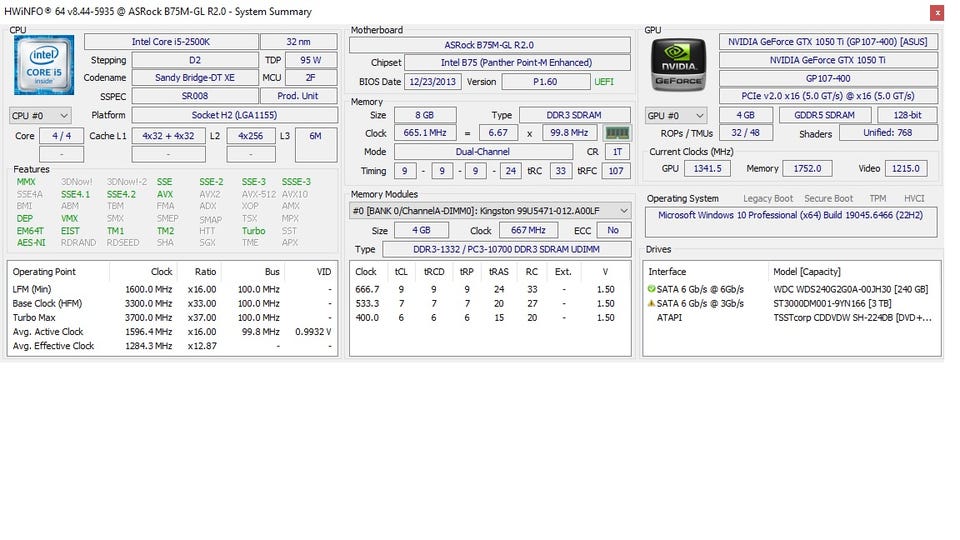
Task: Click the Secure Boot indicator
Action: [828, 198]
